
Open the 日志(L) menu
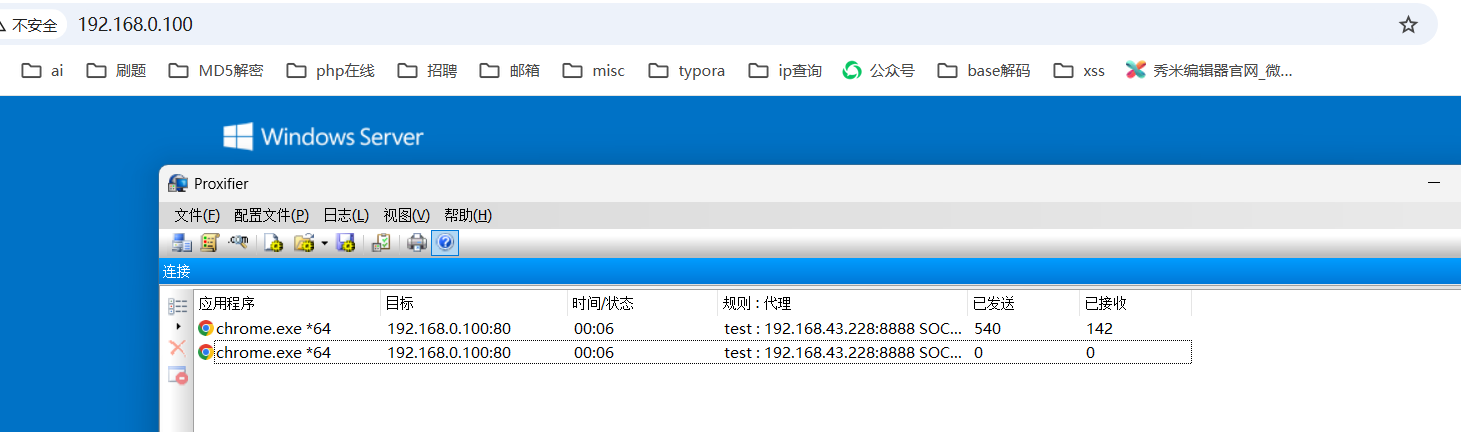click(346, 215)
